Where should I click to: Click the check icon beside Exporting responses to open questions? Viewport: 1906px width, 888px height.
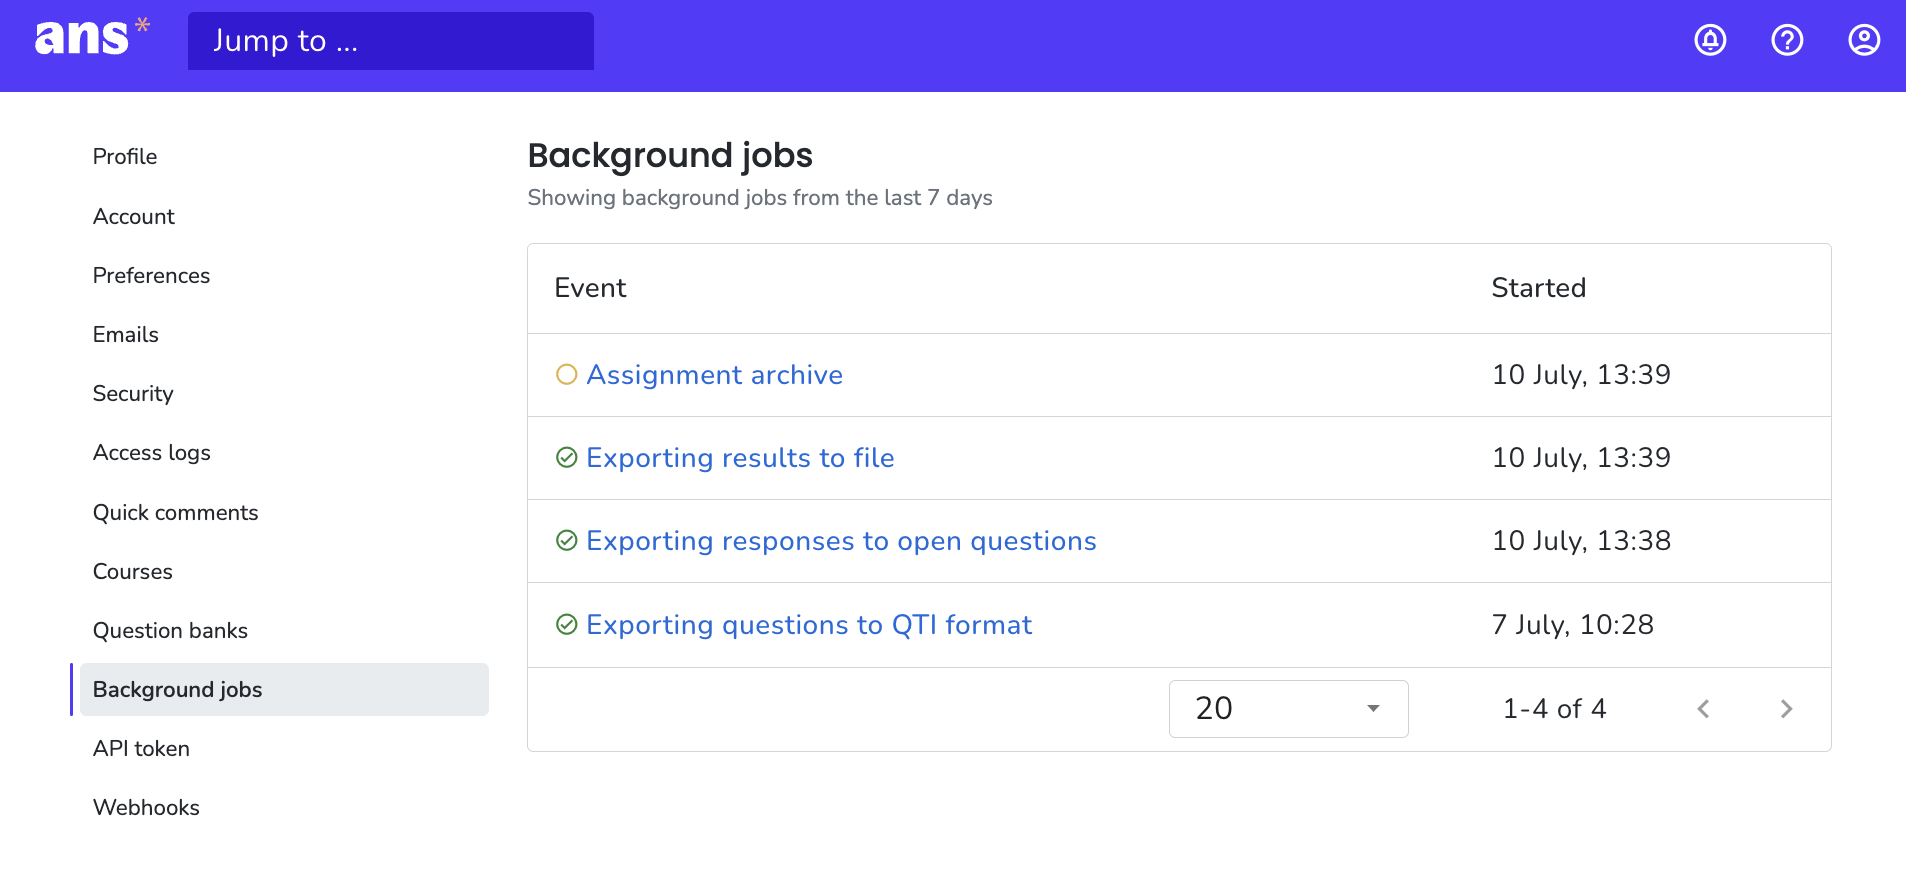click(x=567, y=541)
